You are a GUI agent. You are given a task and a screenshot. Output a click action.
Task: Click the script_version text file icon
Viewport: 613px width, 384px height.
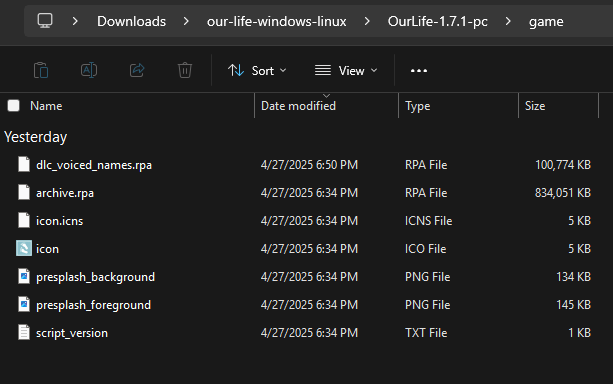point(24,332)
